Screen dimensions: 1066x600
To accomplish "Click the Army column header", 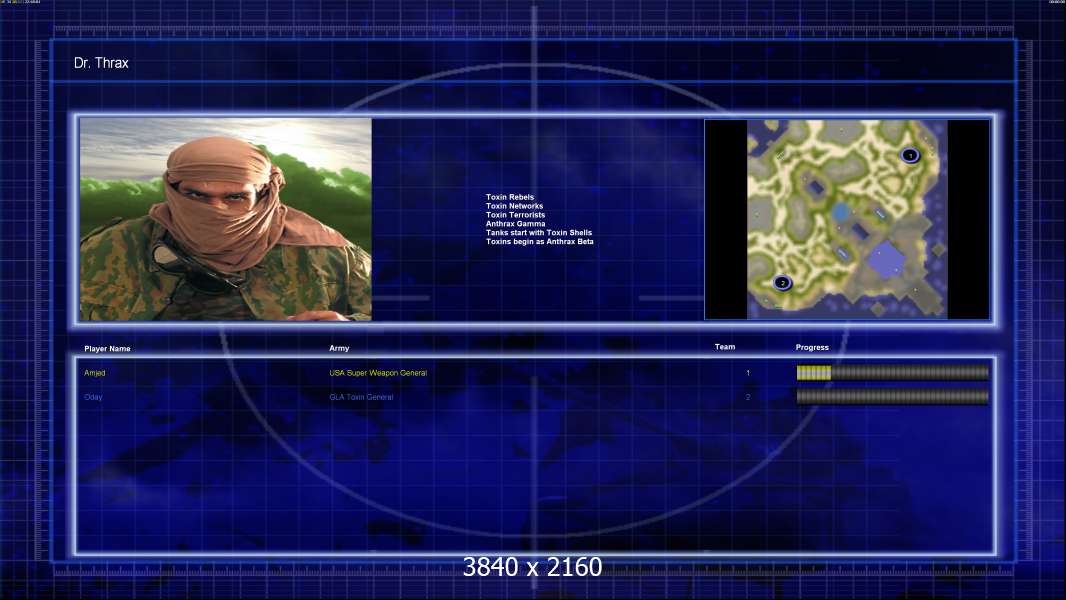I will click(339, 348).
